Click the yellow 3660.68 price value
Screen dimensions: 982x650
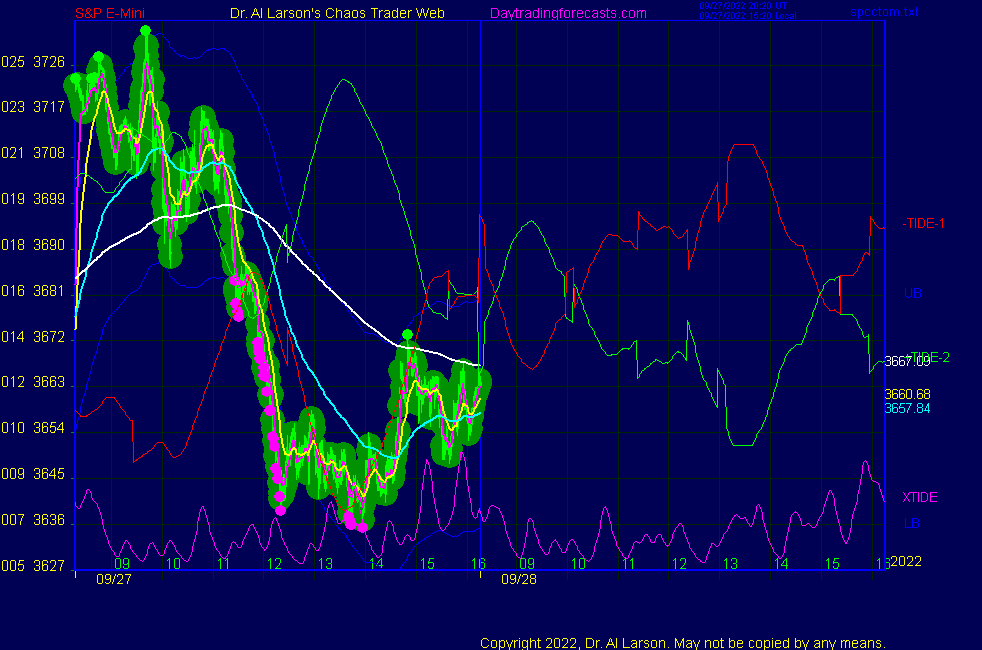point(907,394)
